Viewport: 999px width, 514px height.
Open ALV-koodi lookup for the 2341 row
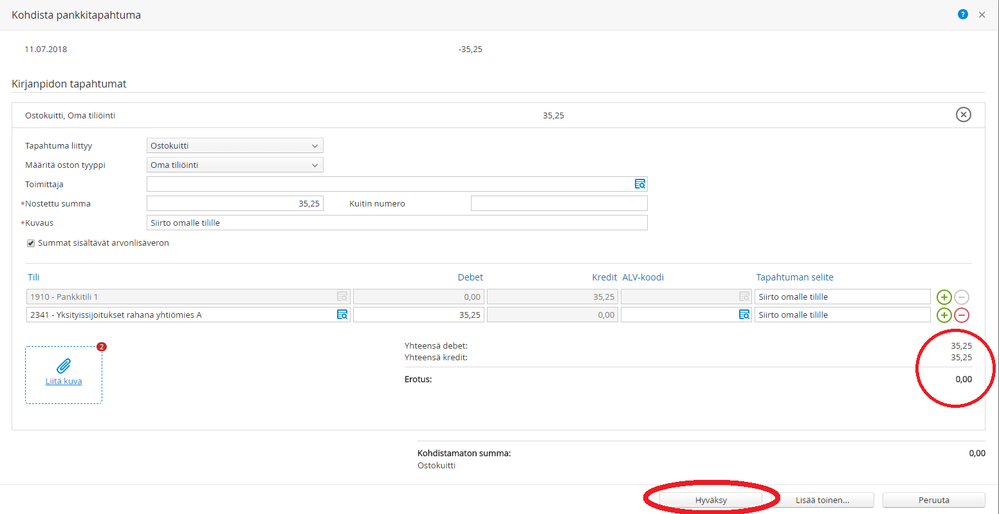744,315
